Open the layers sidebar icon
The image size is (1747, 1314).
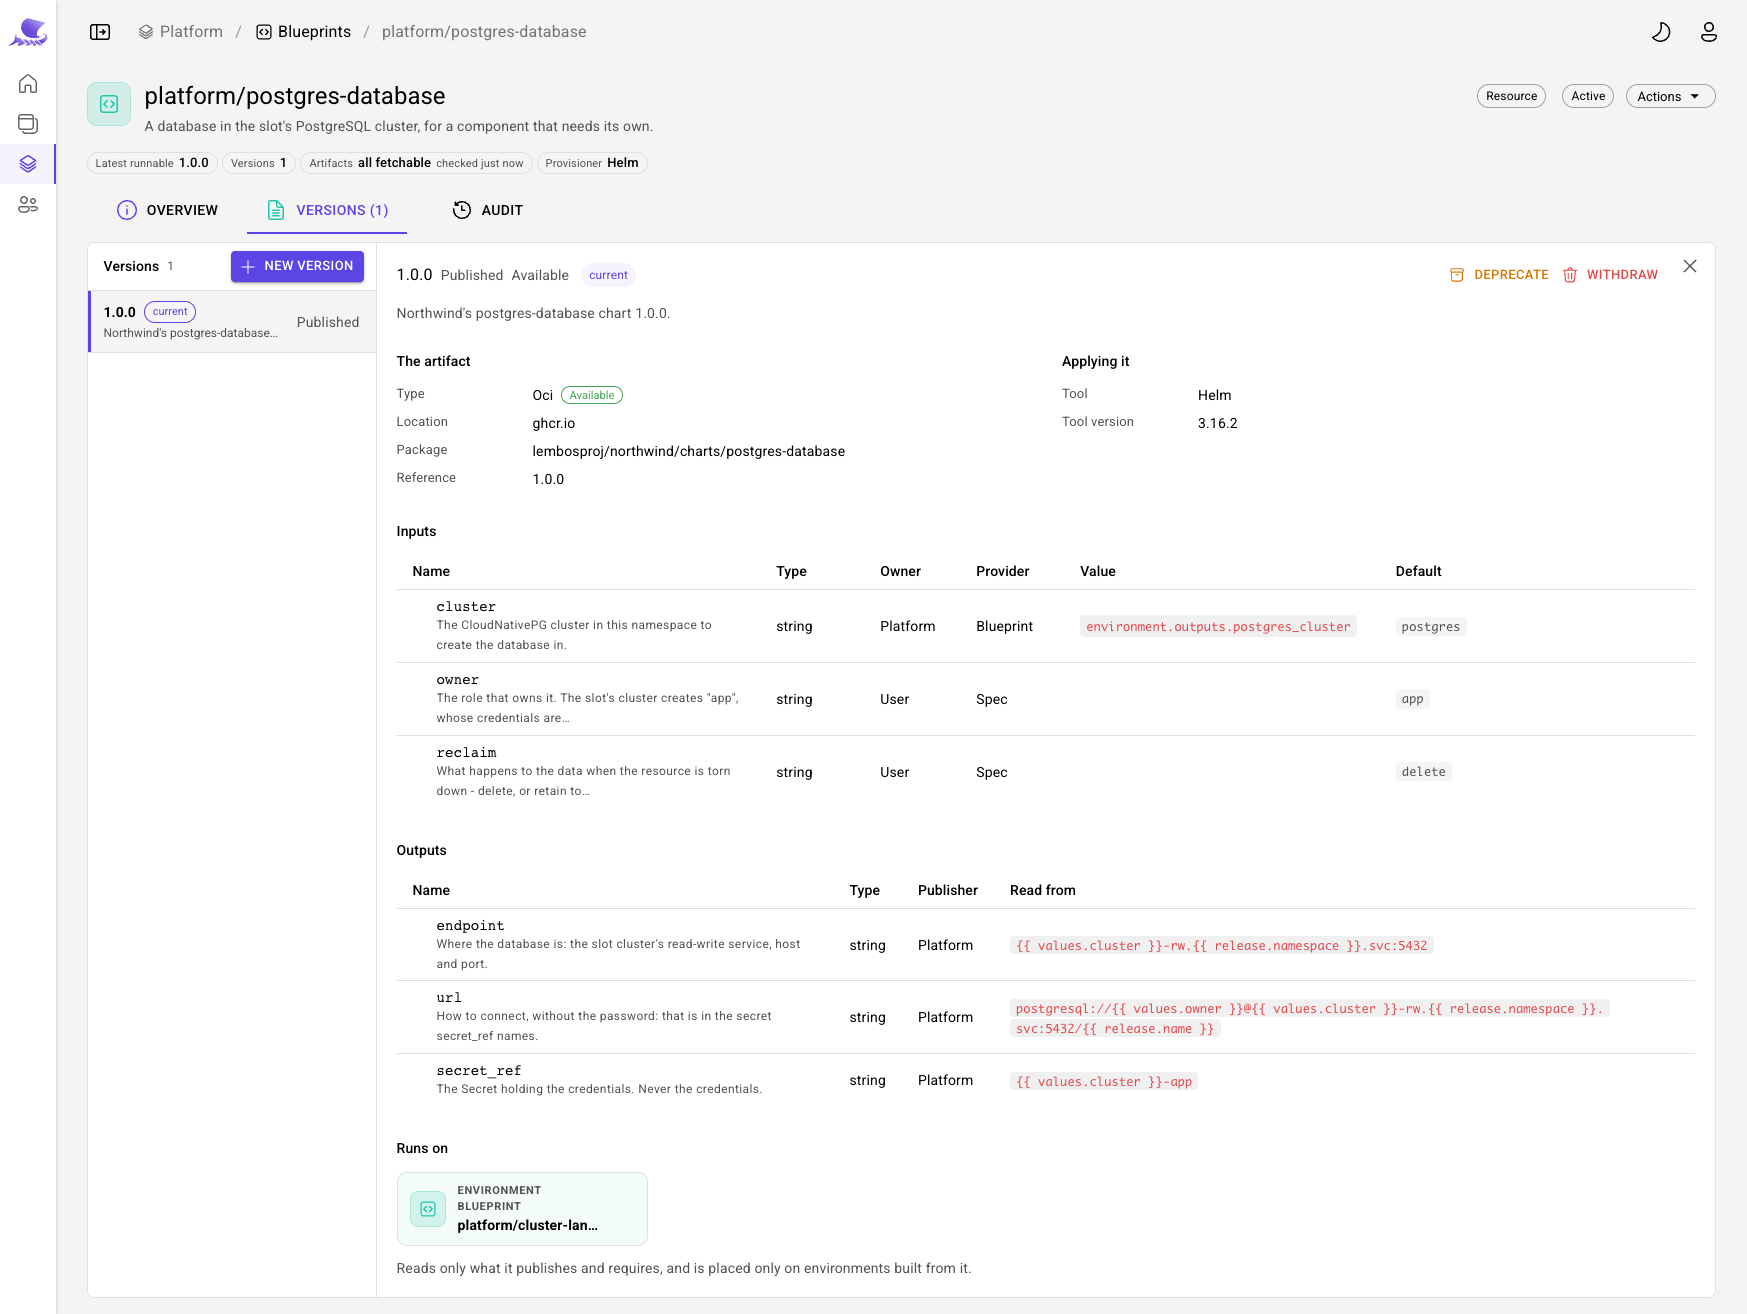[28, 163]
